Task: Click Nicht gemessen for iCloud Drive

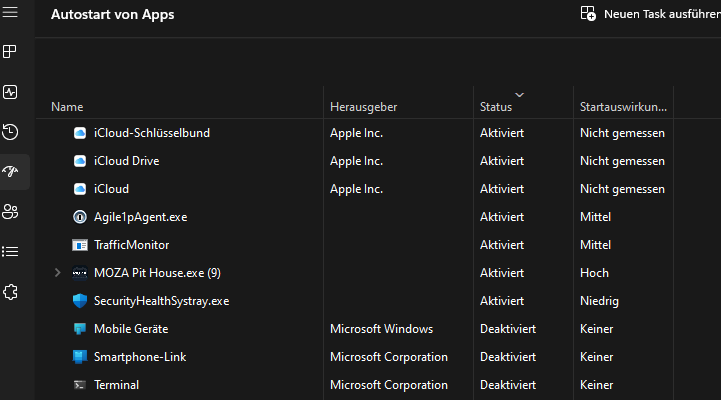Action: tap(622, 161)
